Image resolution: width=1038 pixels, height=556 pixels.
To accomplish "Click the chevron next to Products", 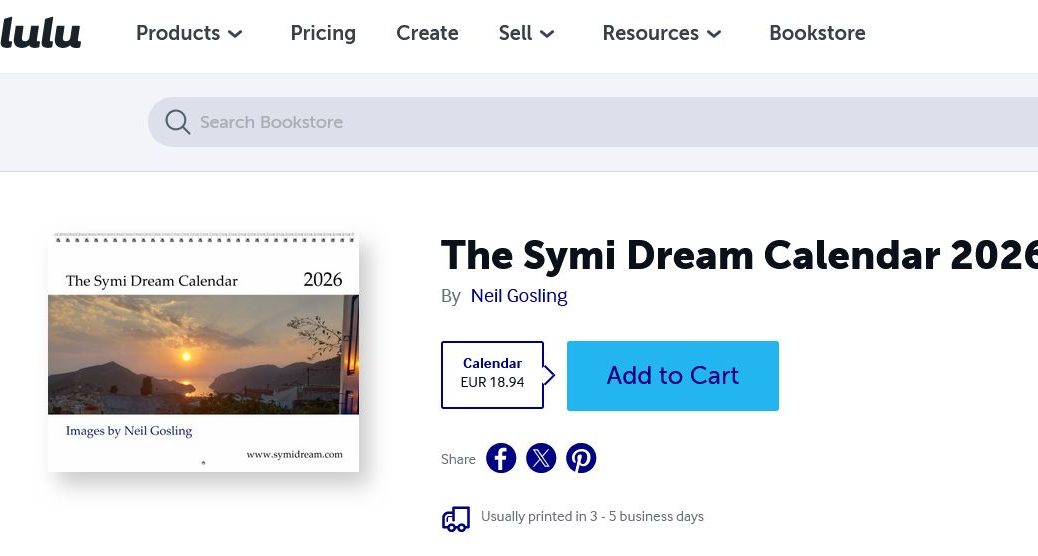I will (x=235, y=34).
